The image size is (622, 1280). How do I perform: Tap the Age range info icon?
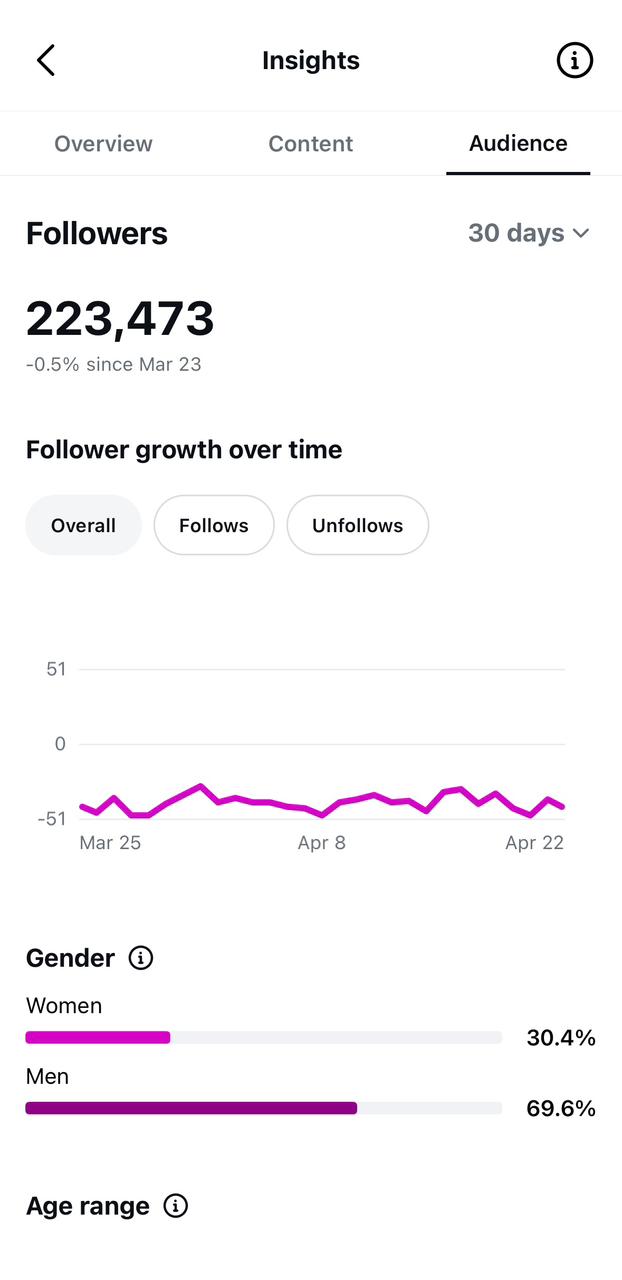[176, 1206]
